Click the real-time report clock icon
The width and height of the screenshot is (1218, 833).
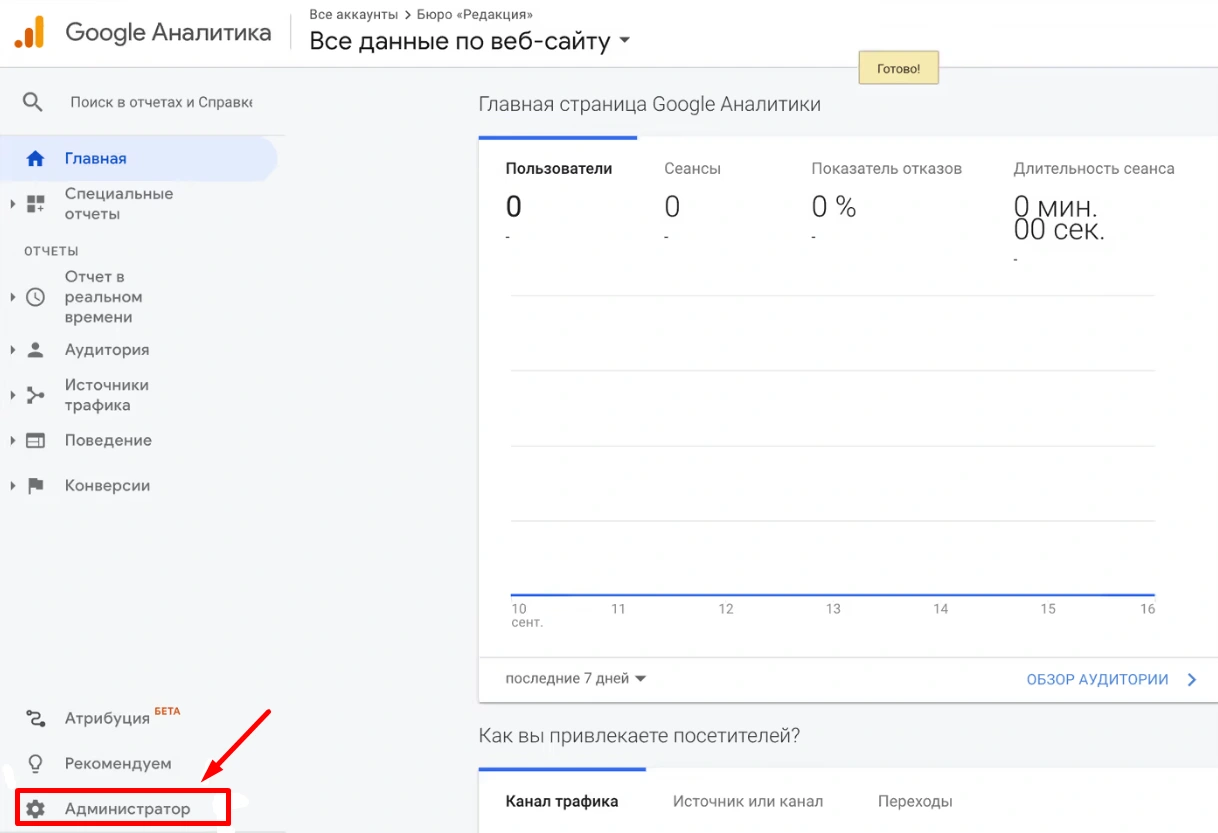(x=36, y=297)
